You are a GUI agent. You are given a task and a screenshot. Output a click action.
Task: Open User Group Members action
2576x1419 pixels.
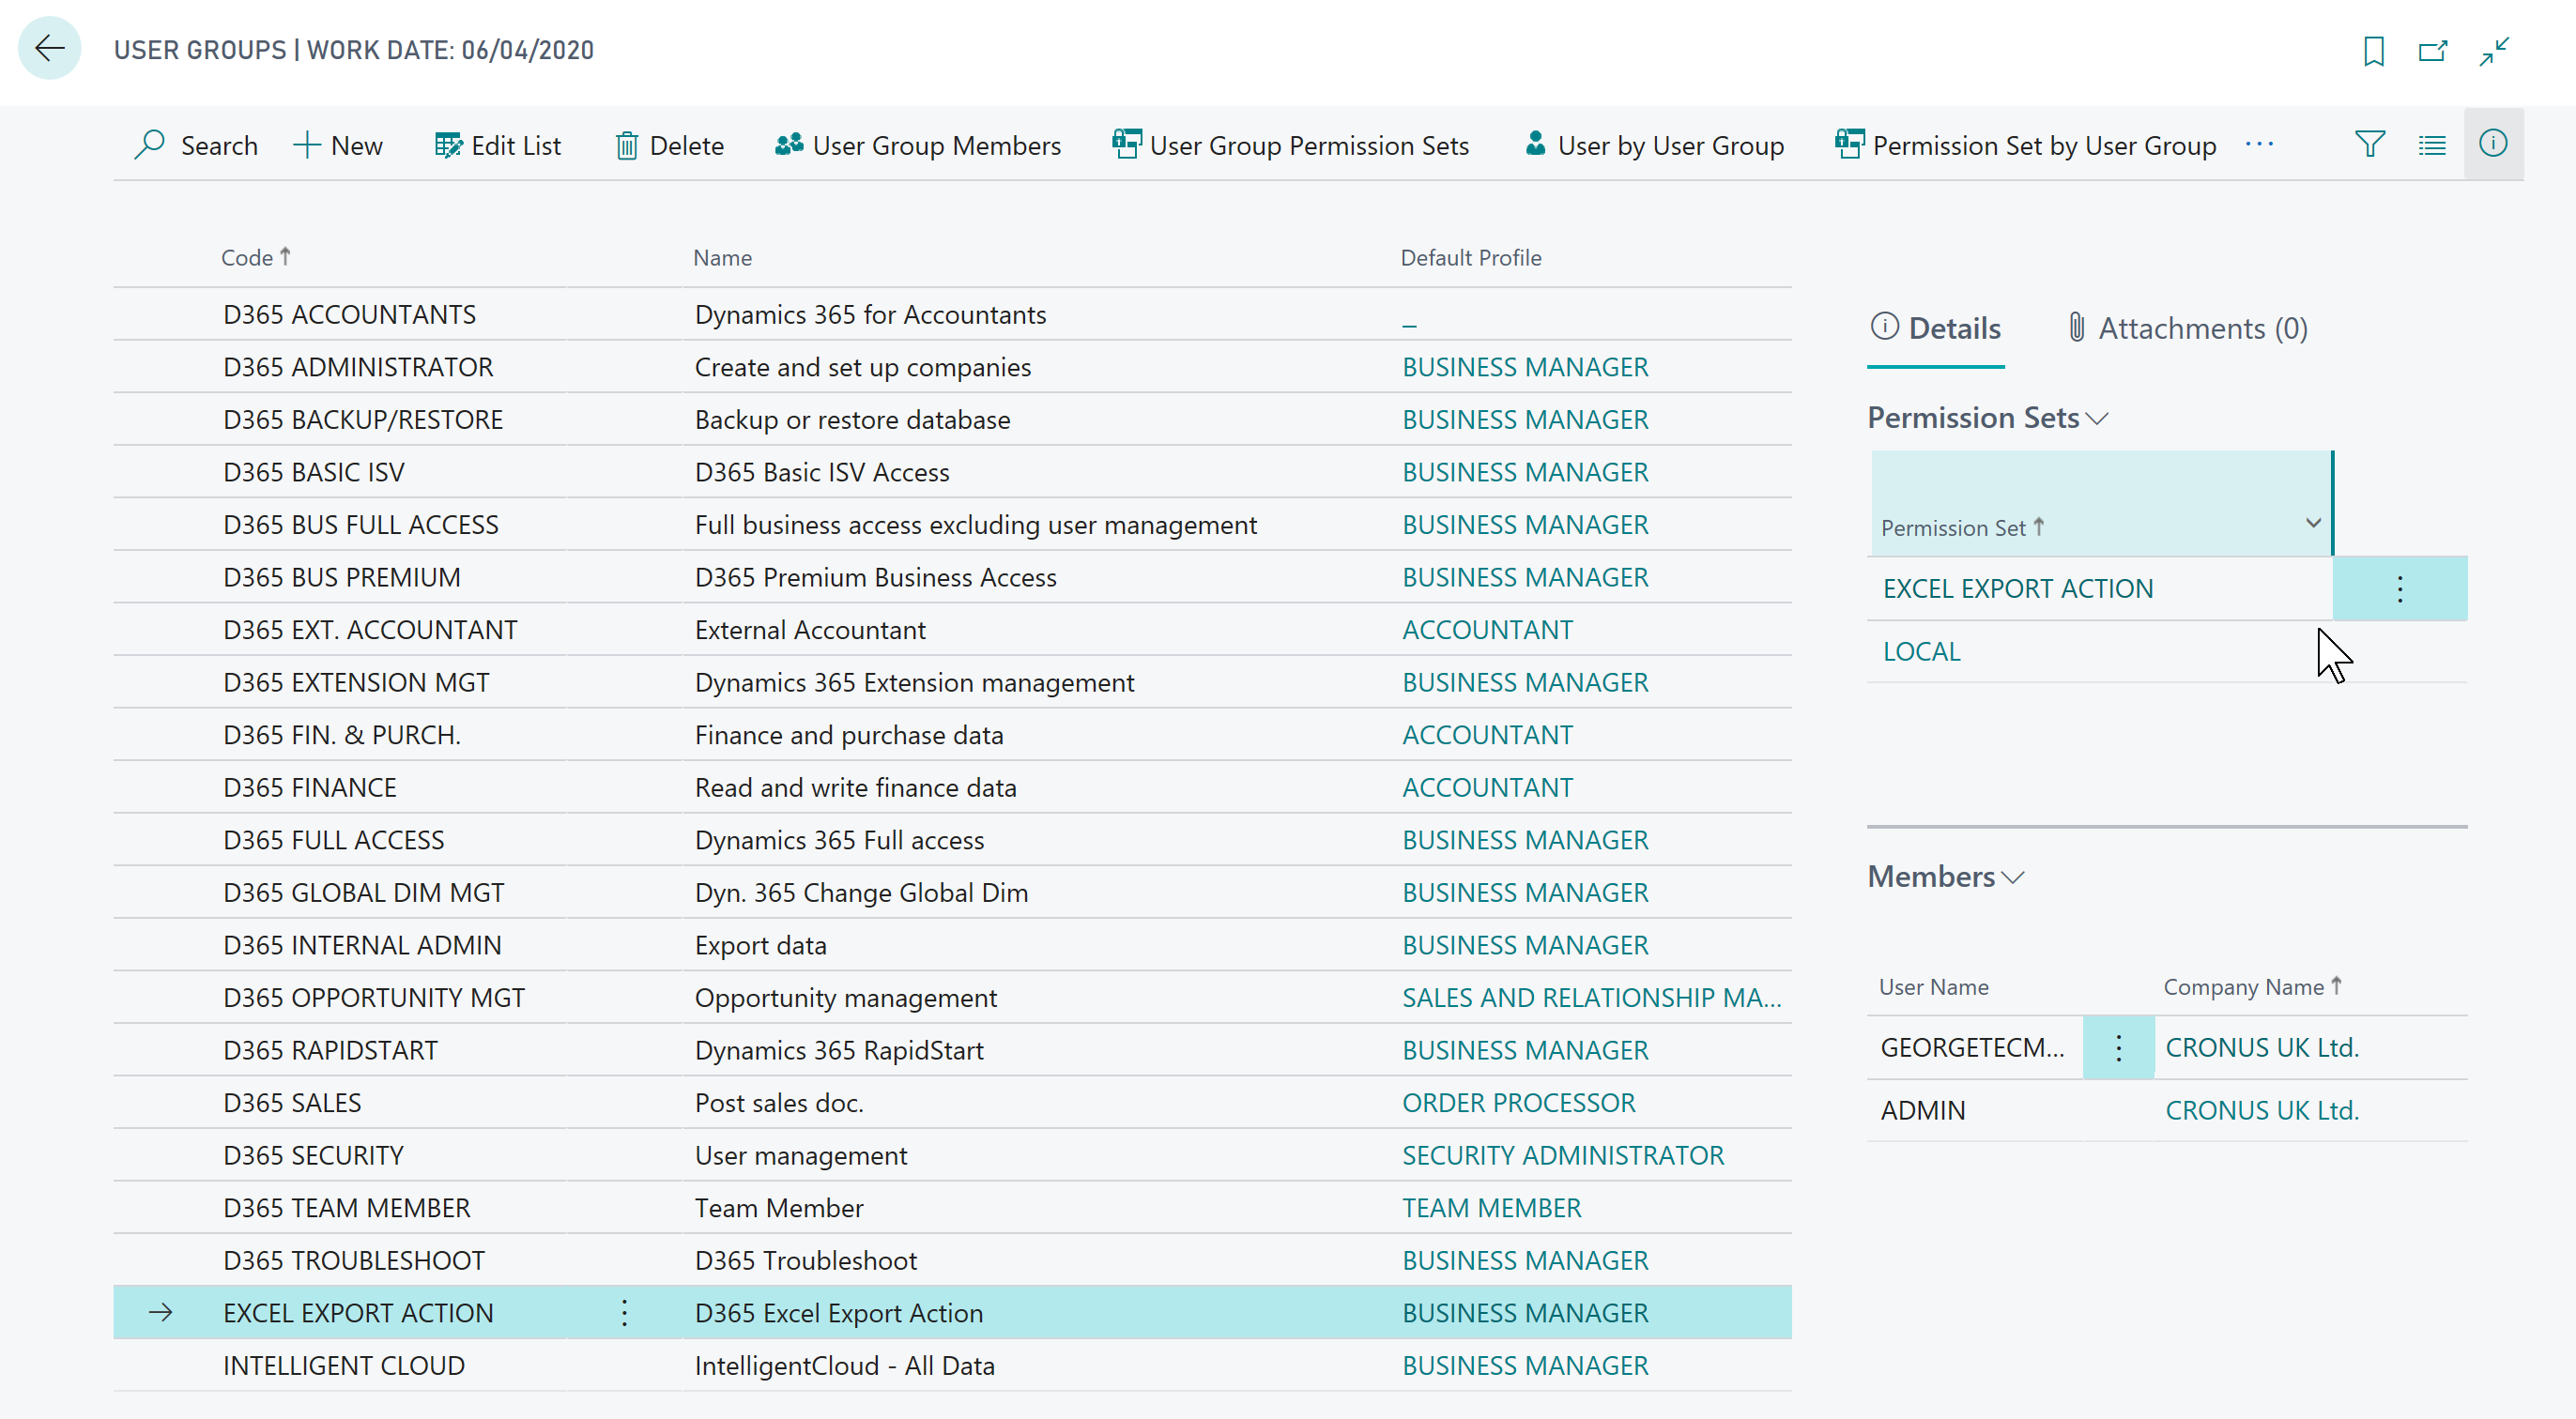917,145
